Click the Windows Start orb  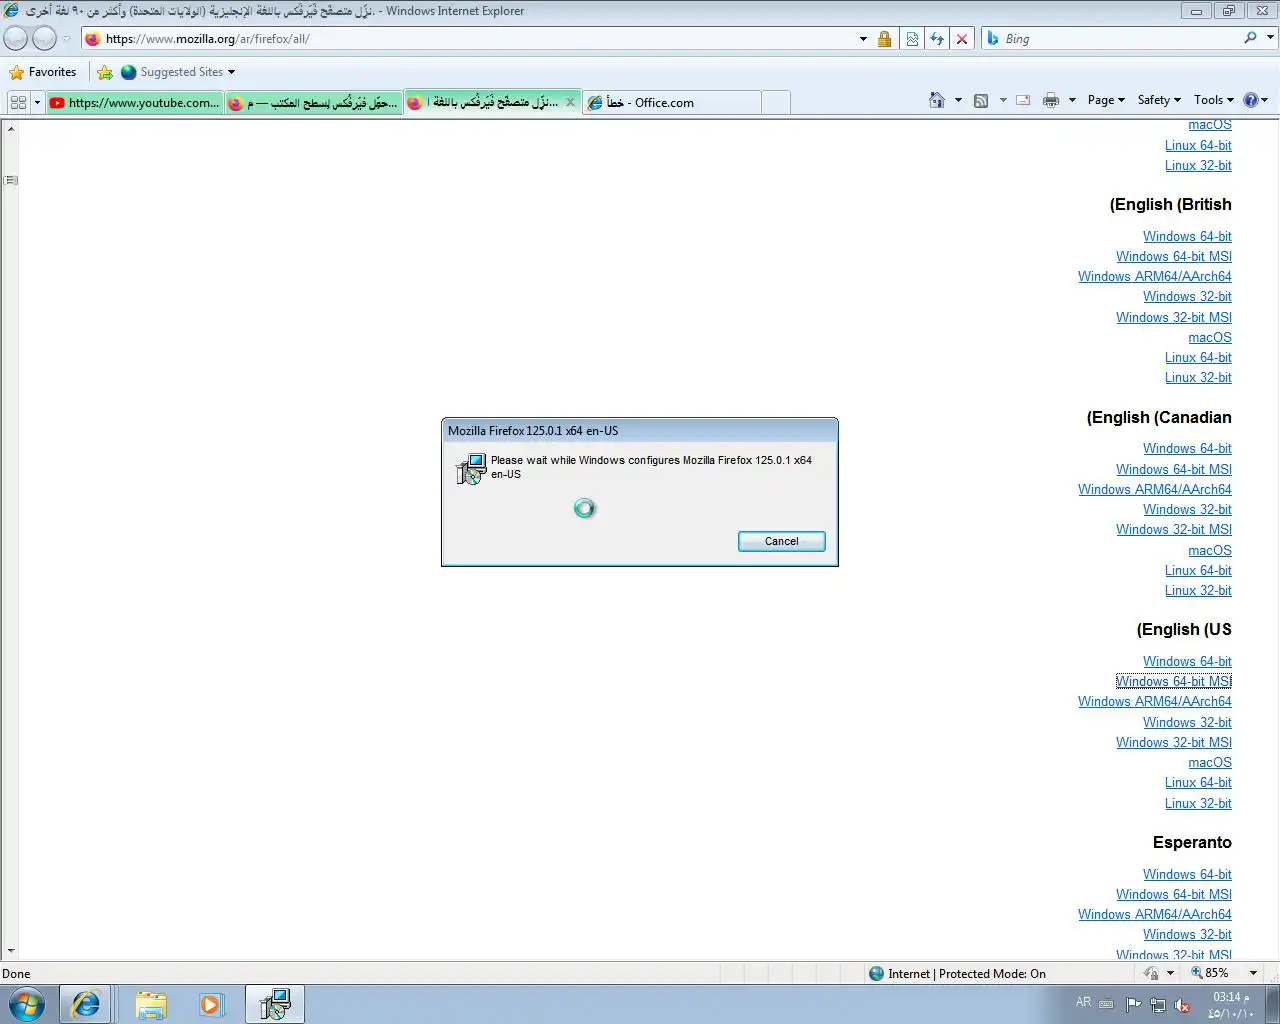click(x=27, y=1004)
